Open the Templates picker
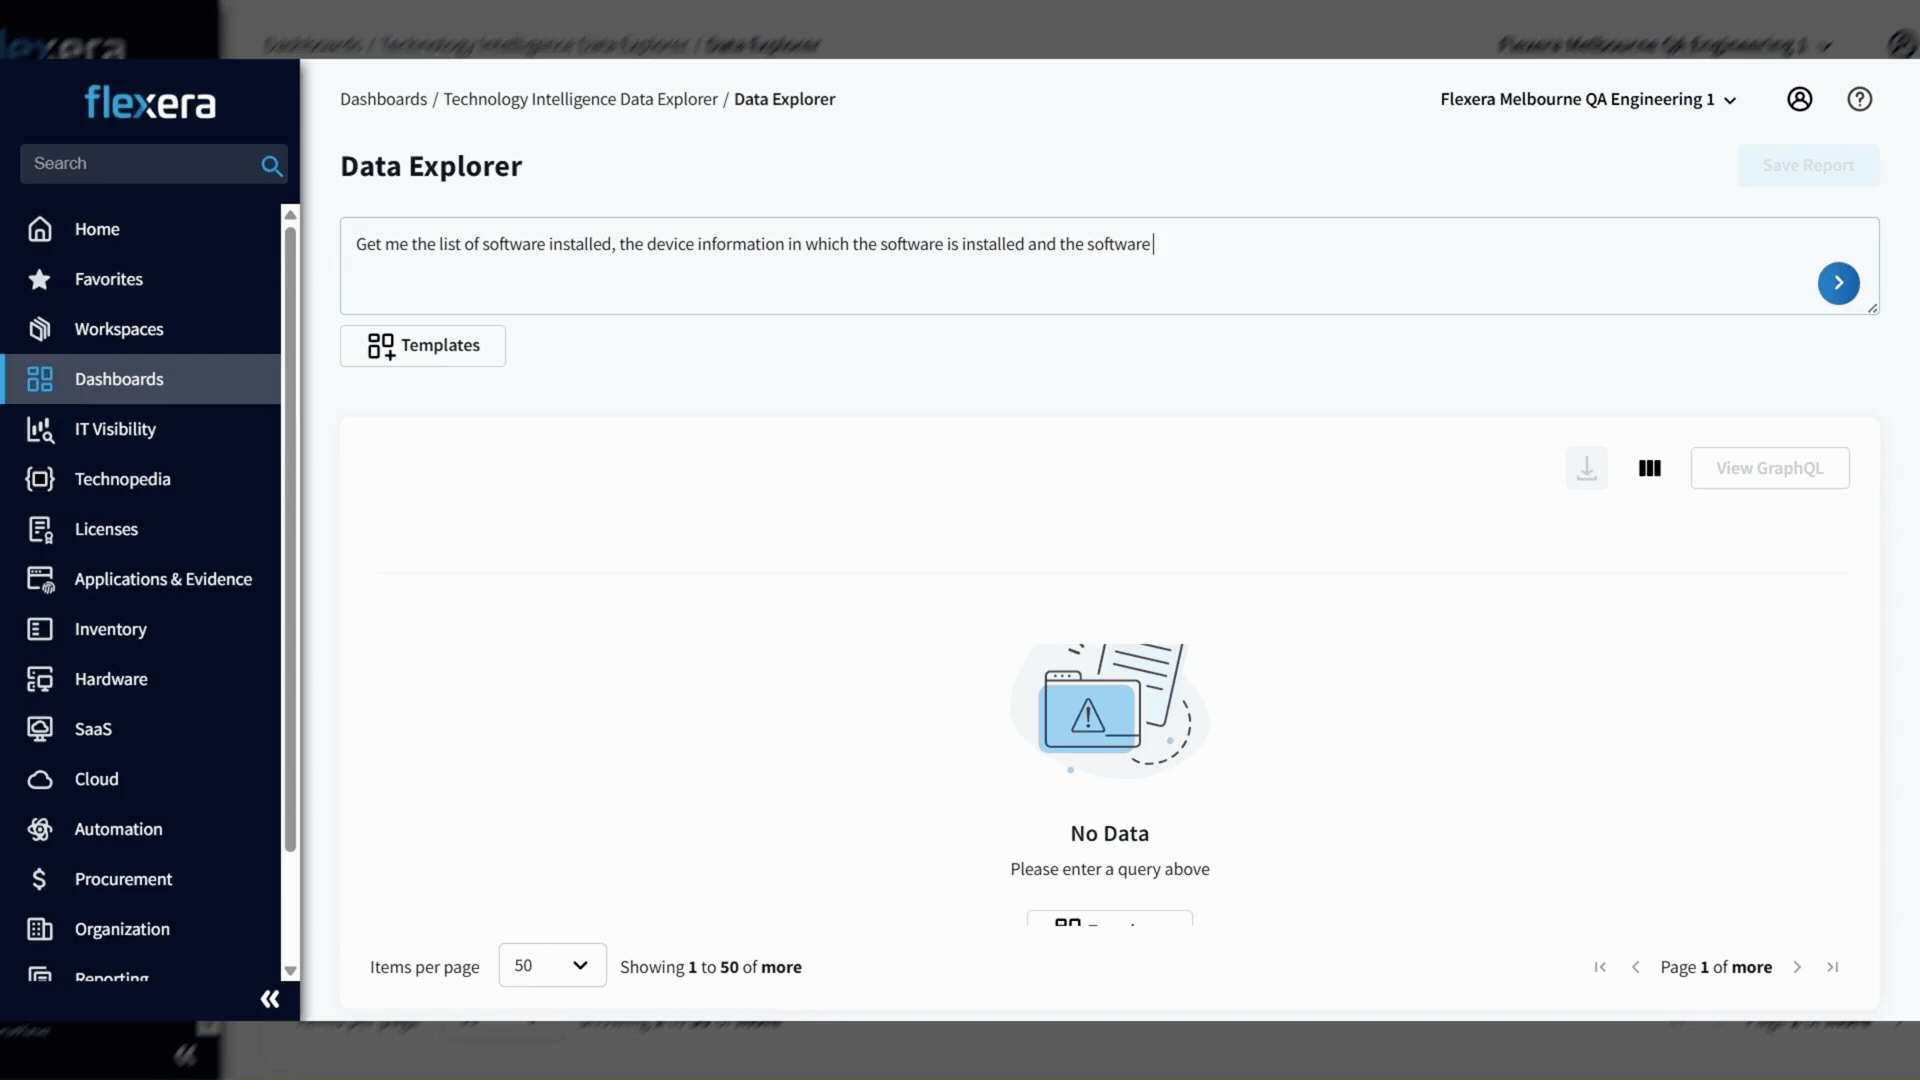Screen dimensions: 1920x1080 [423, 345]
